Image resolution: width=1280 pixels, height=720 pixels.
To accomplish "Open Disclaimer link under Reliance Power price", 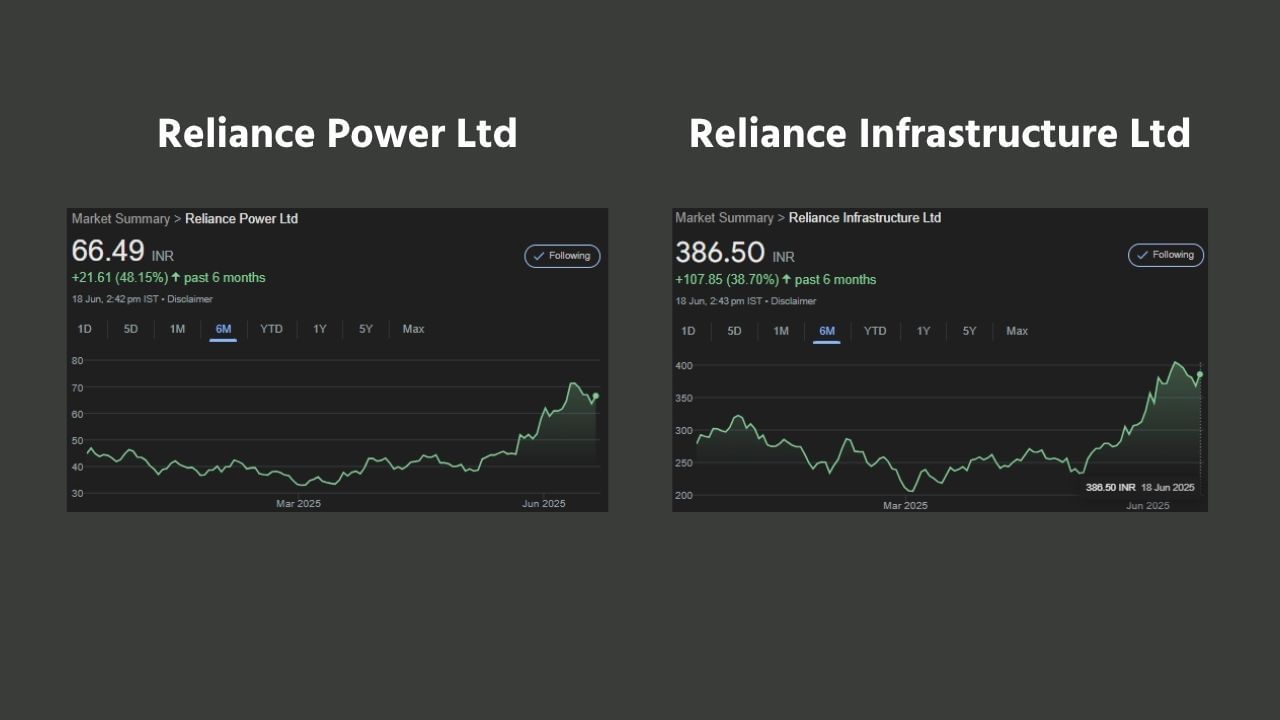I will 190,299.
